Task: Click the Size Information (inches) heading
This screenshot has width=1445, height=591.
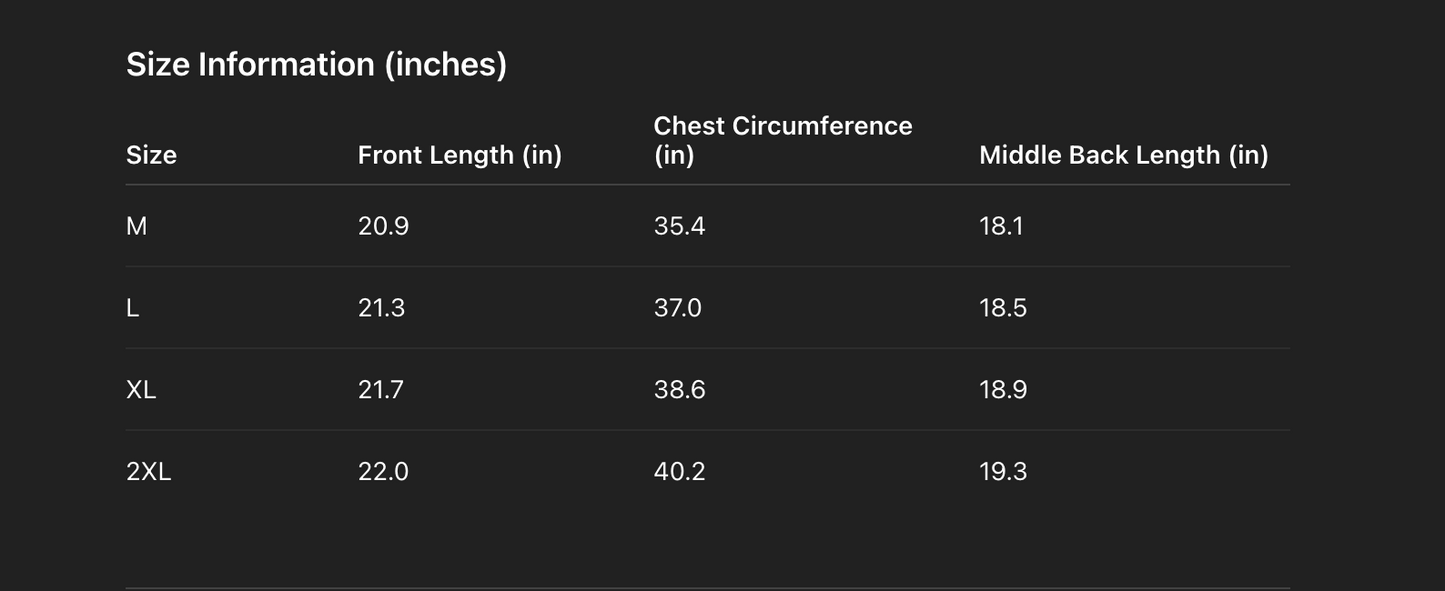Action: coord(316,64)
